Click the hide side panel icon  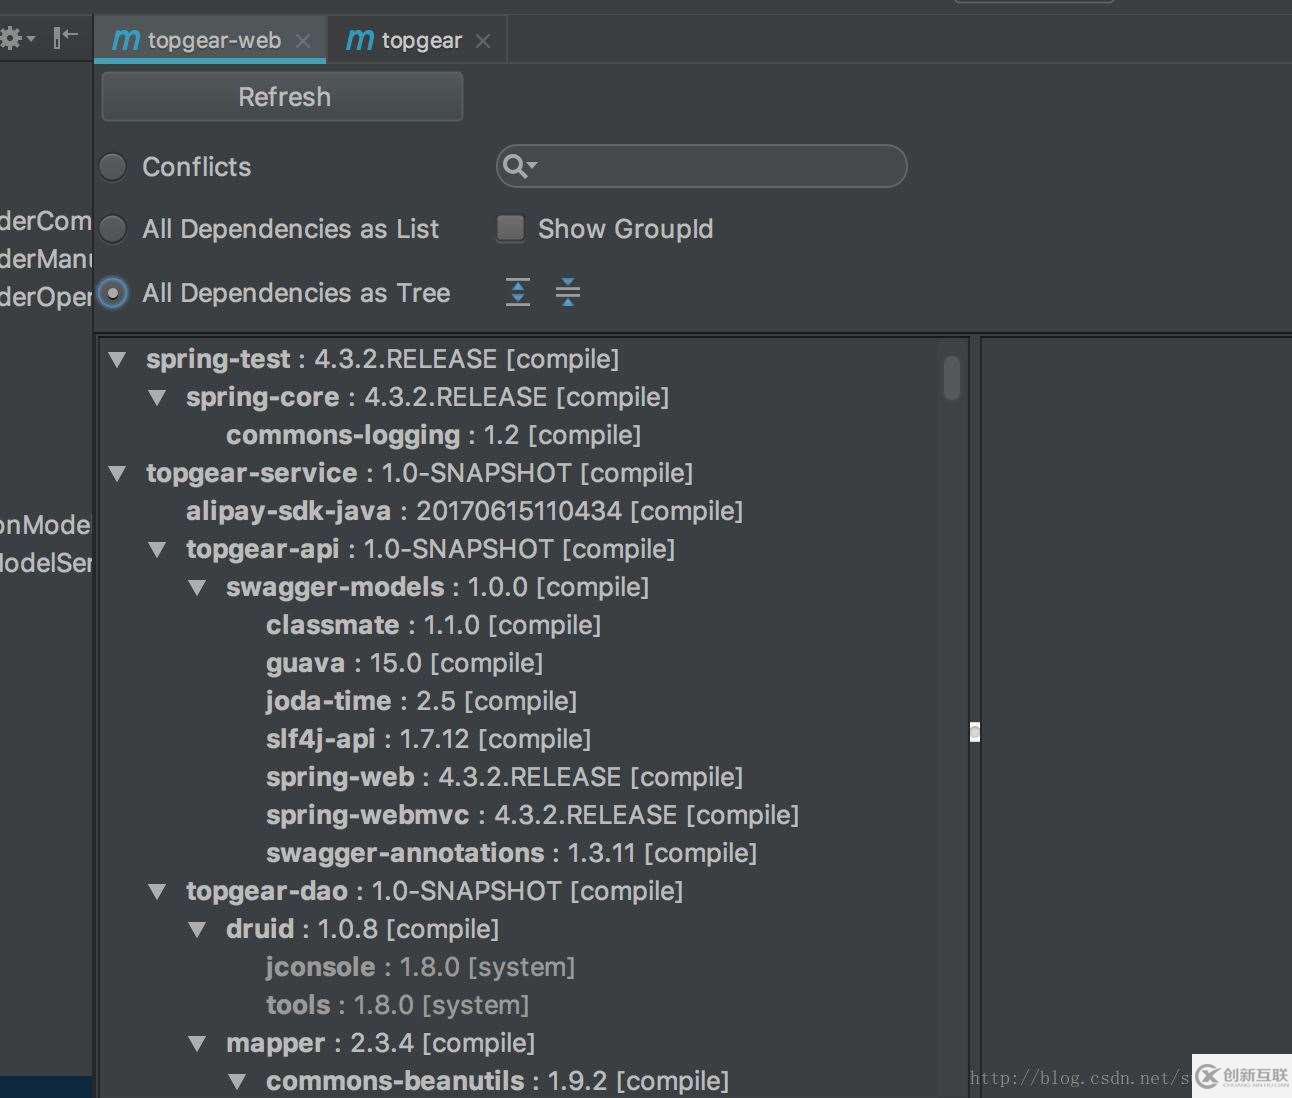tap(66, 38)
